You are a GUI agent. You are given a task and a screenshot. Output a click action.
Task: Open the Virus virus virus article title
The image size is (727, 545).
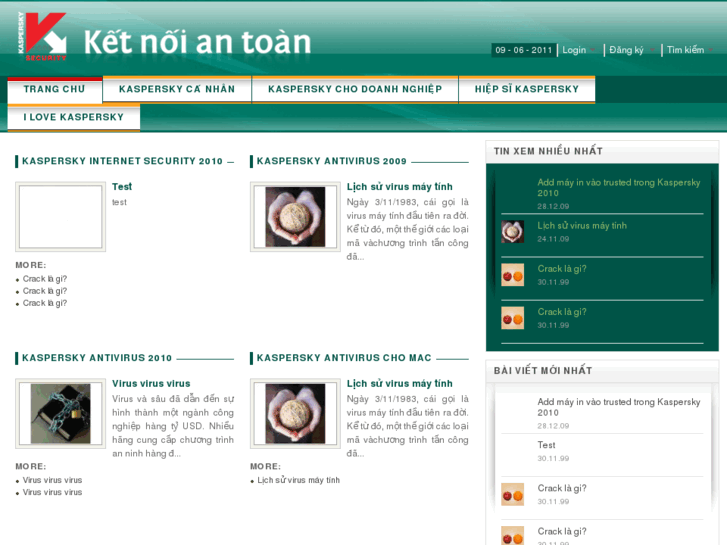pyautogui.click(x=151, y=384)
